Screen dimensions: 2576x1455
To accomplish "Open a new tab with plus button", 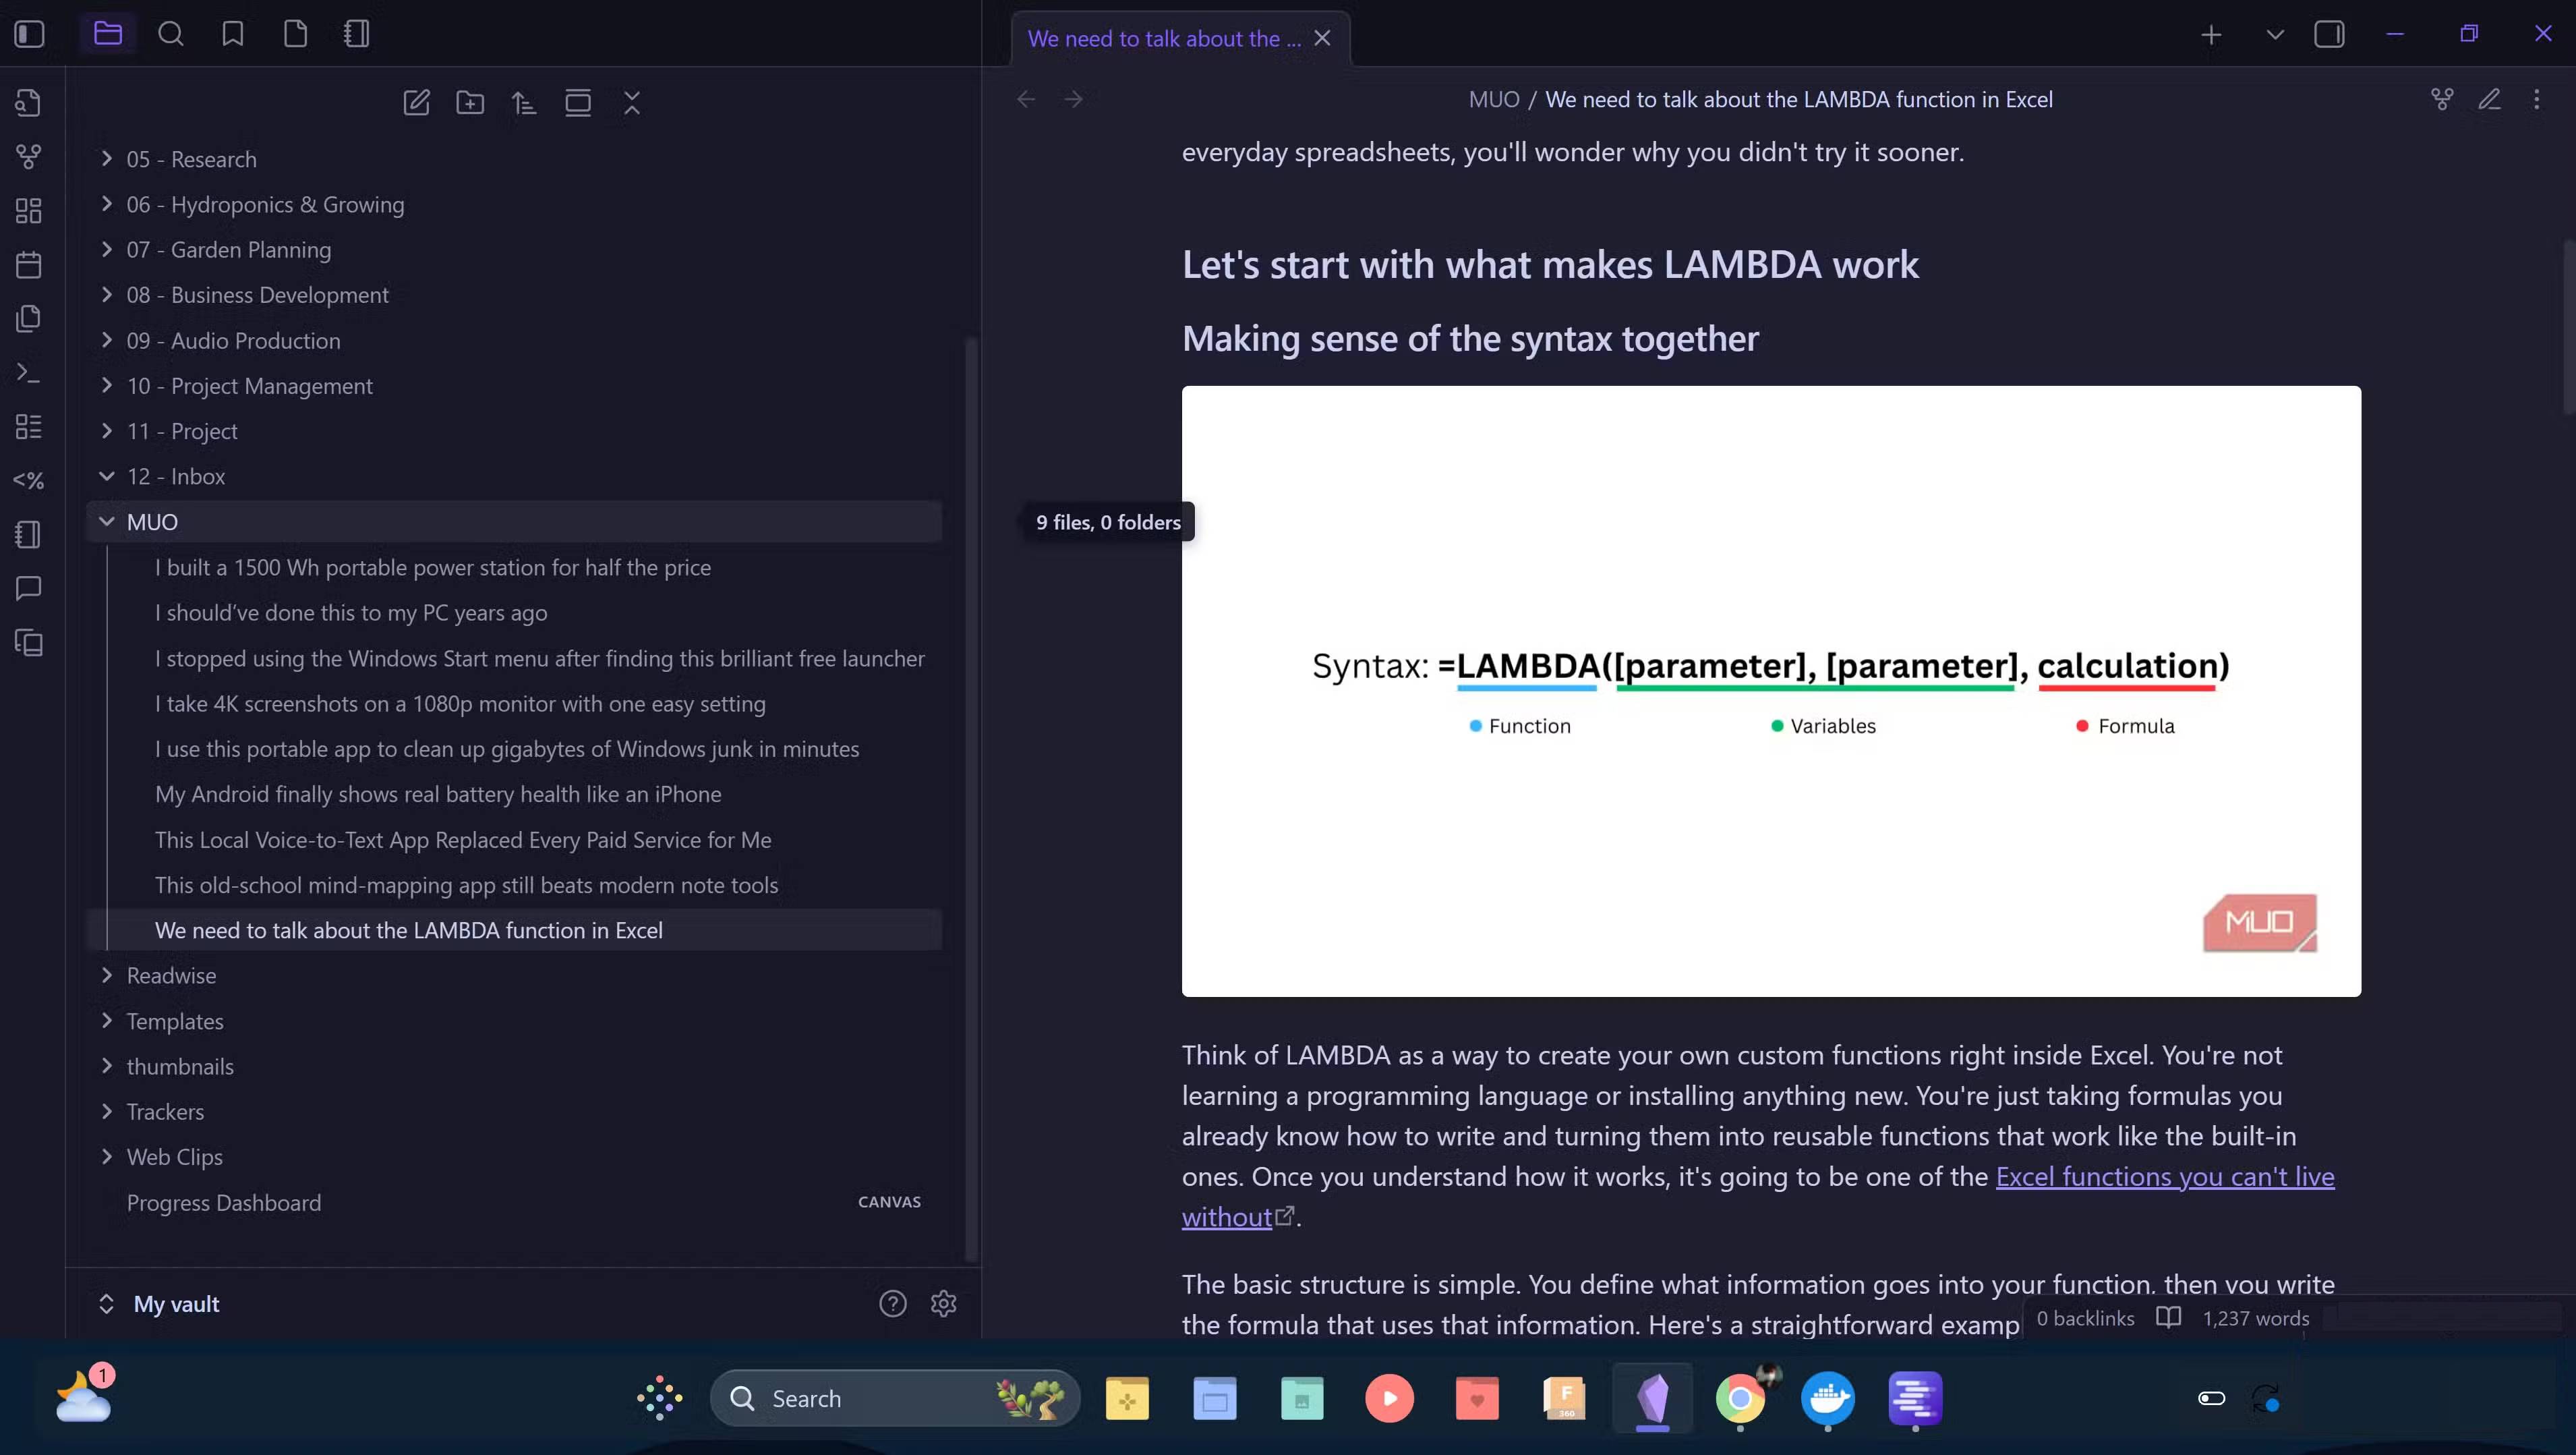I will point(2211,35).
